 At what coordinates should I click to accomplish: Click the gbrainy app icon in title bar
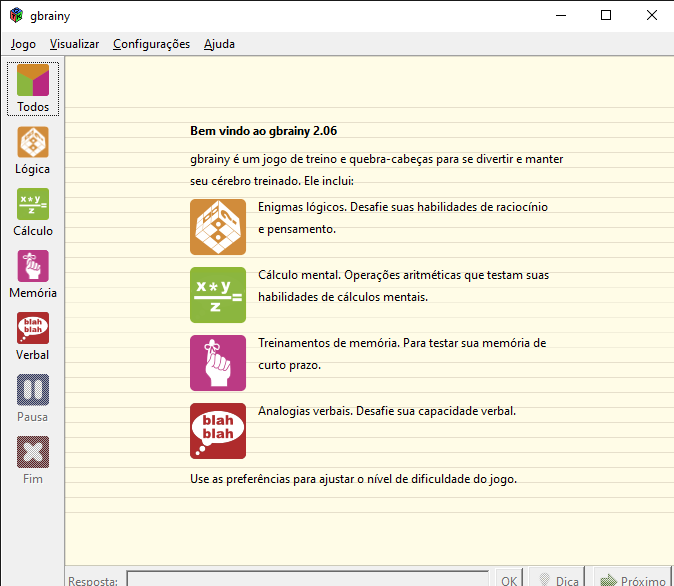(17, 16)
